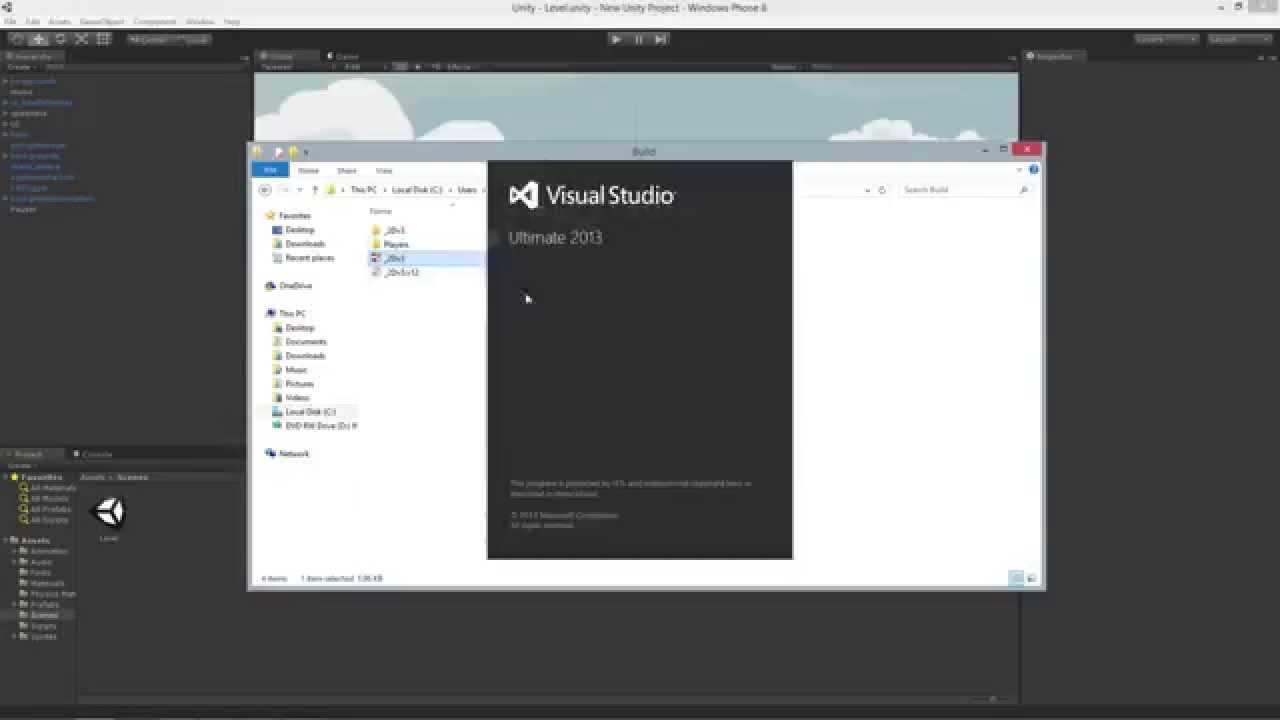Open the View tab in Explorer ribbon
This screenshot has width=1280, height=720.
point(384,170)
